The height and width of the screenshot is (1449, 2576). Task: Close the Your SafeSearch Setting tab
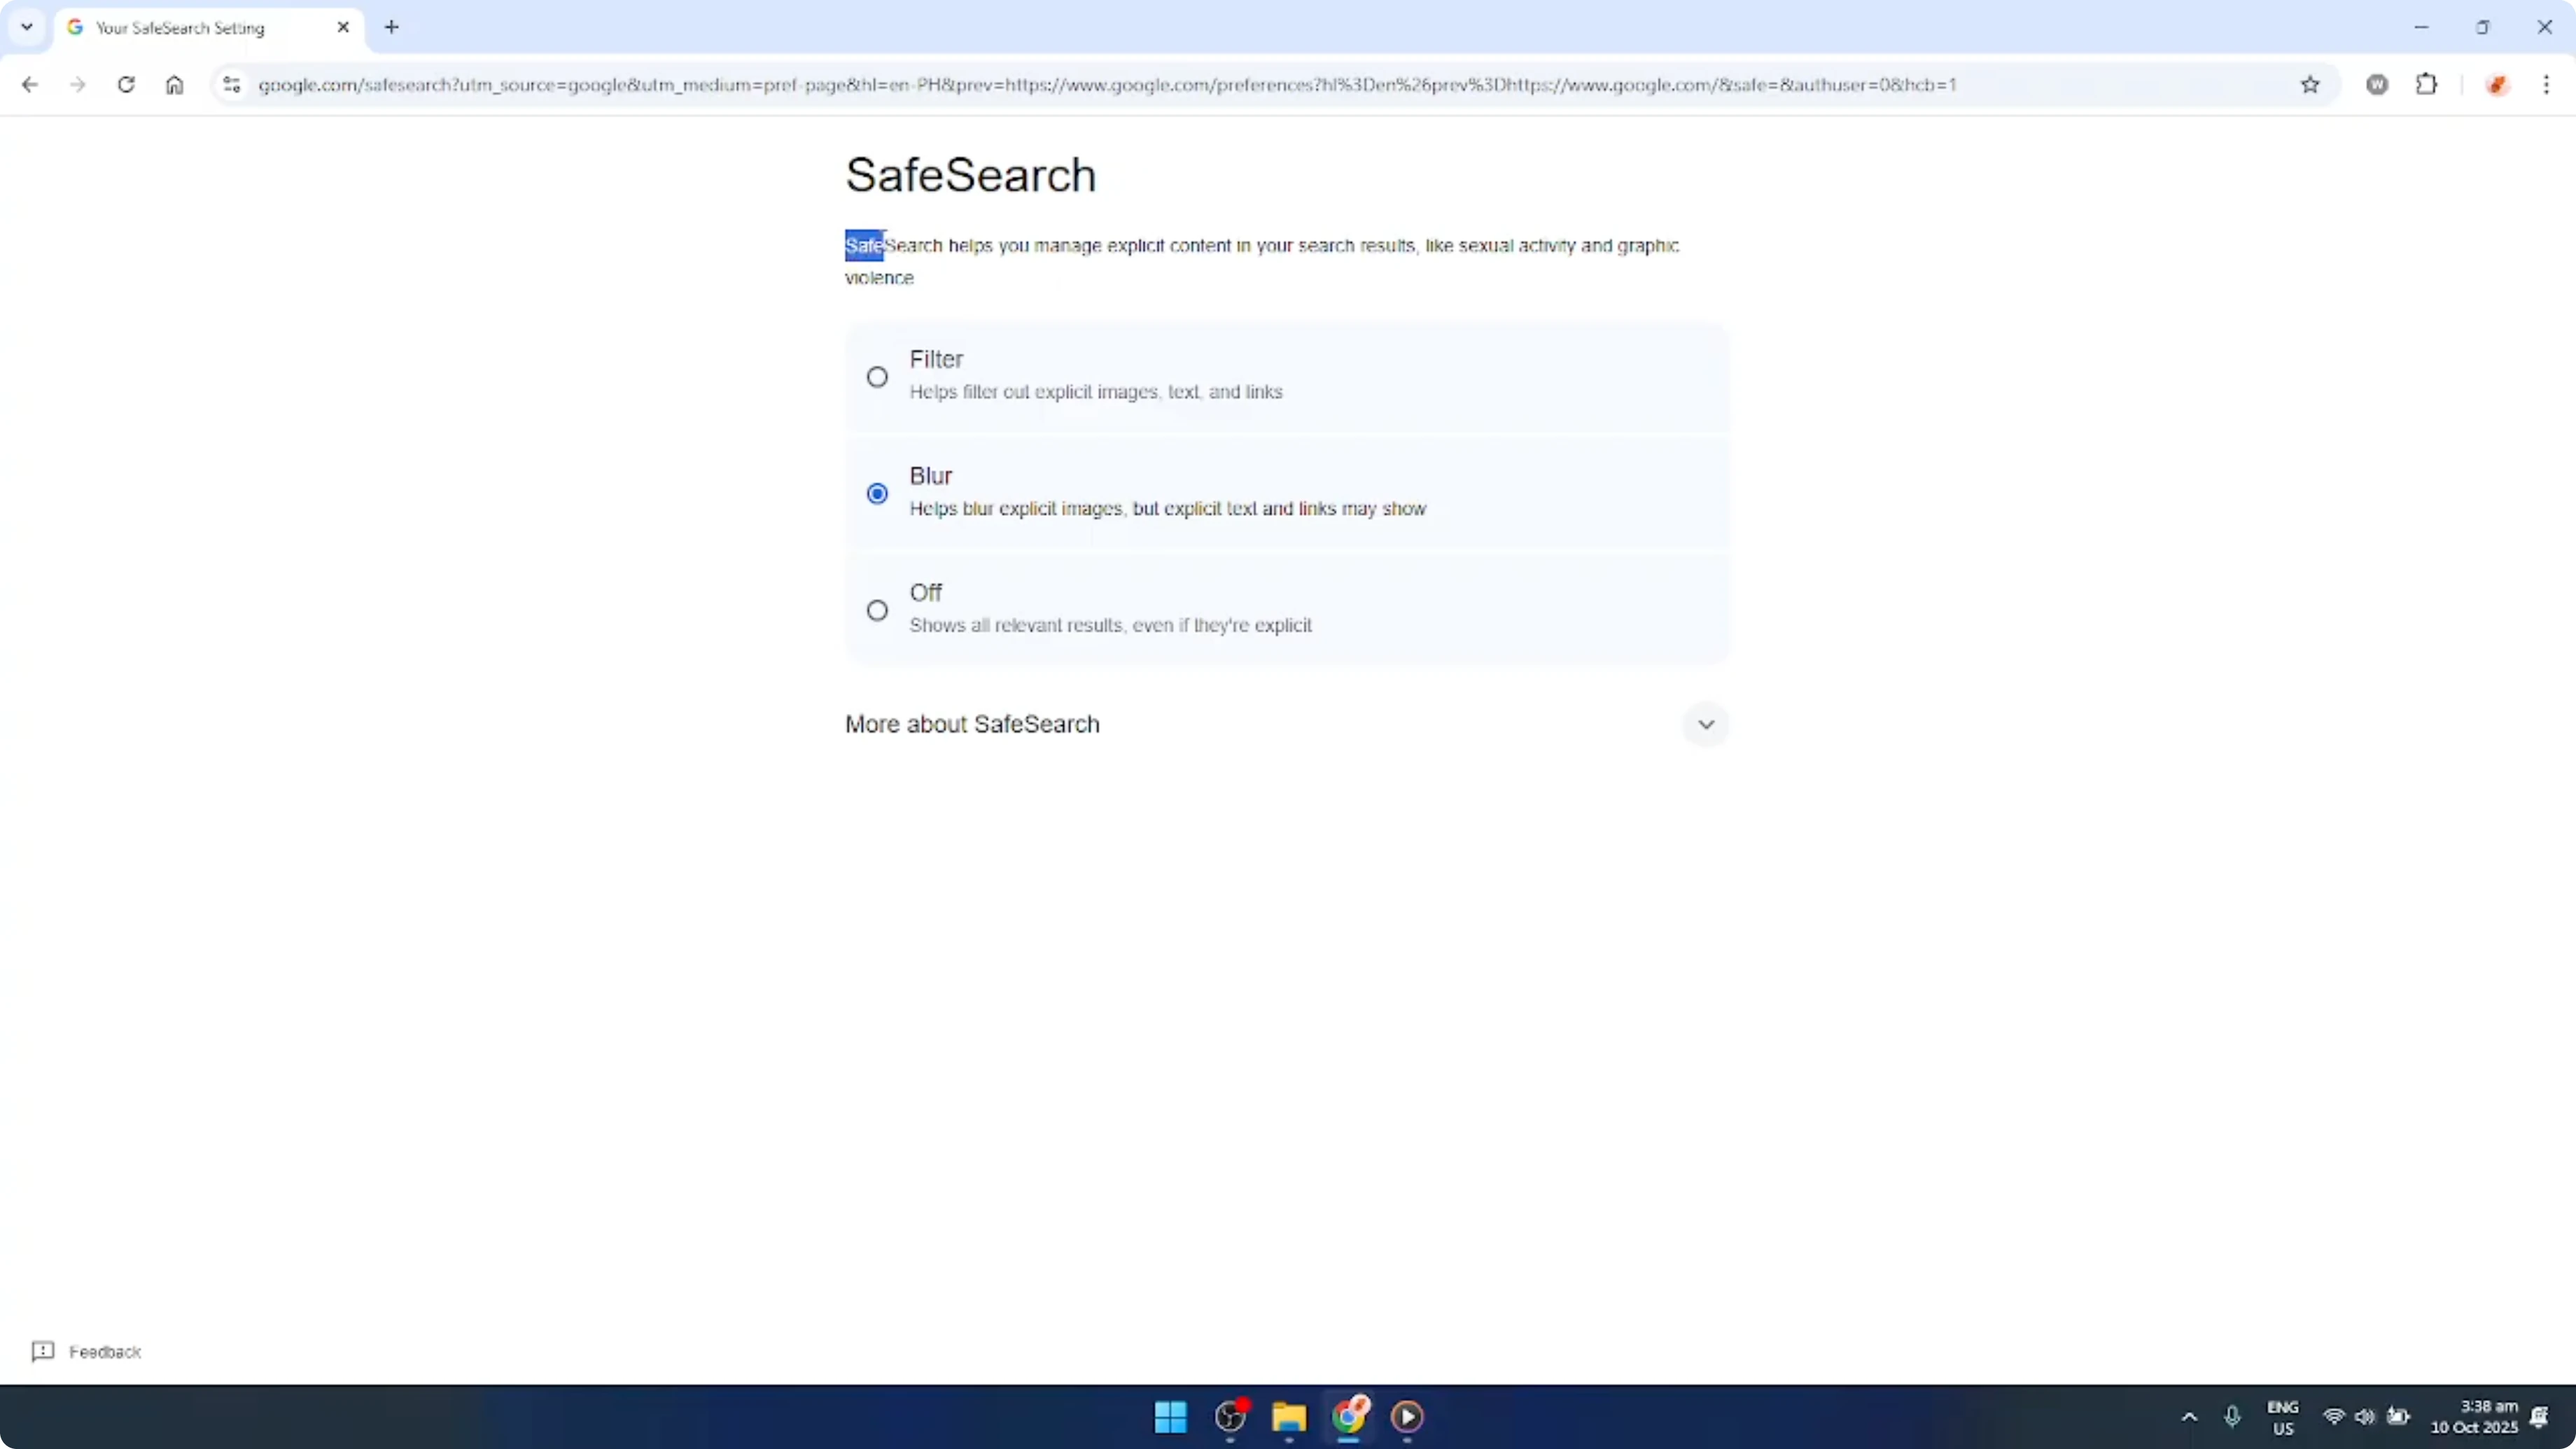coord(343,27)
